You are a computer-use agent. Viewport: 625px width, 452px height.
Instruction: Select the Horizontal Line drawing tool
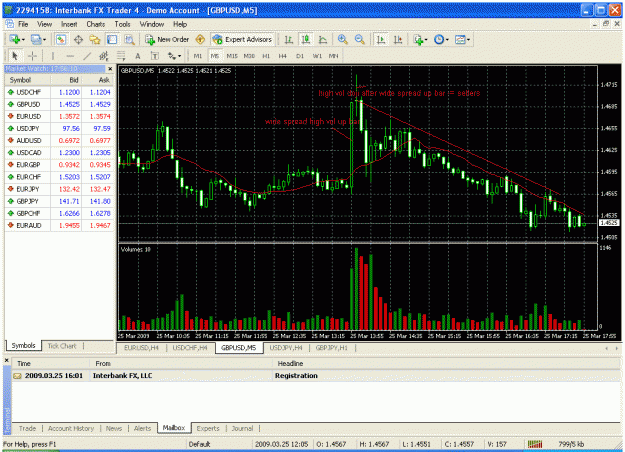[x=70, y=56]
